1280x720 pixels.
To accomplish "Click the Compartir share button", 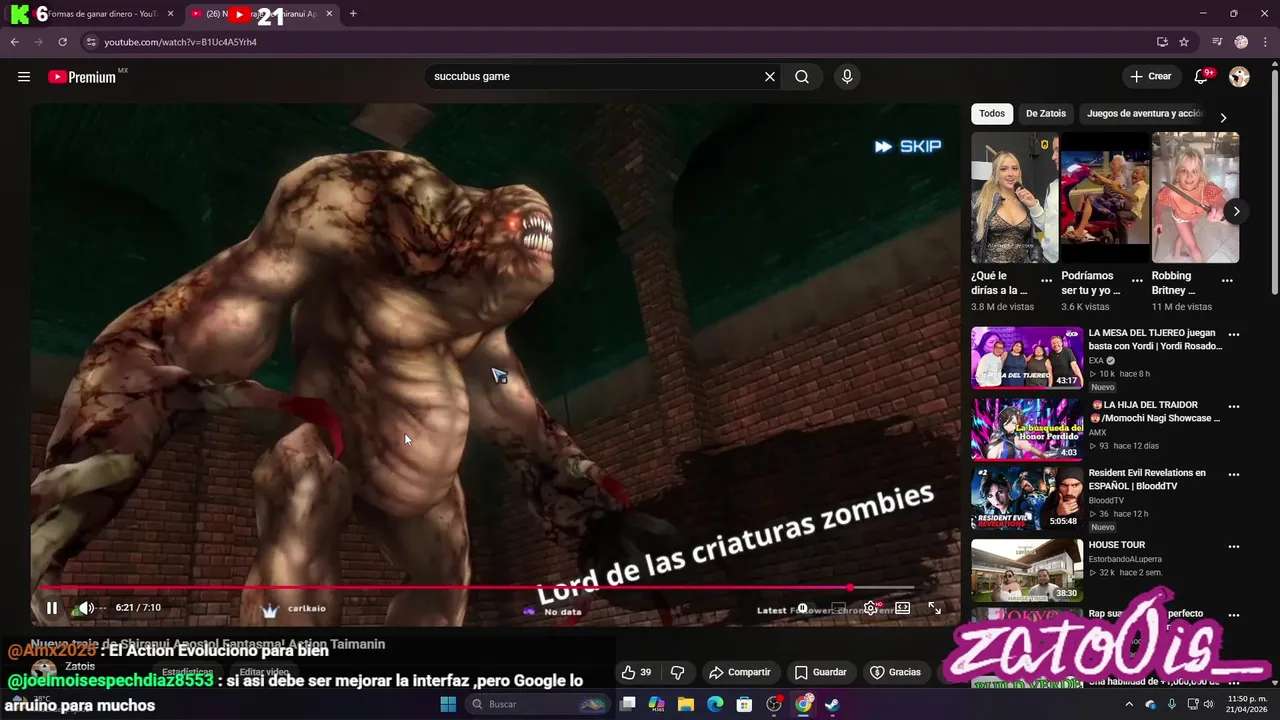I will tap(740, 672).
